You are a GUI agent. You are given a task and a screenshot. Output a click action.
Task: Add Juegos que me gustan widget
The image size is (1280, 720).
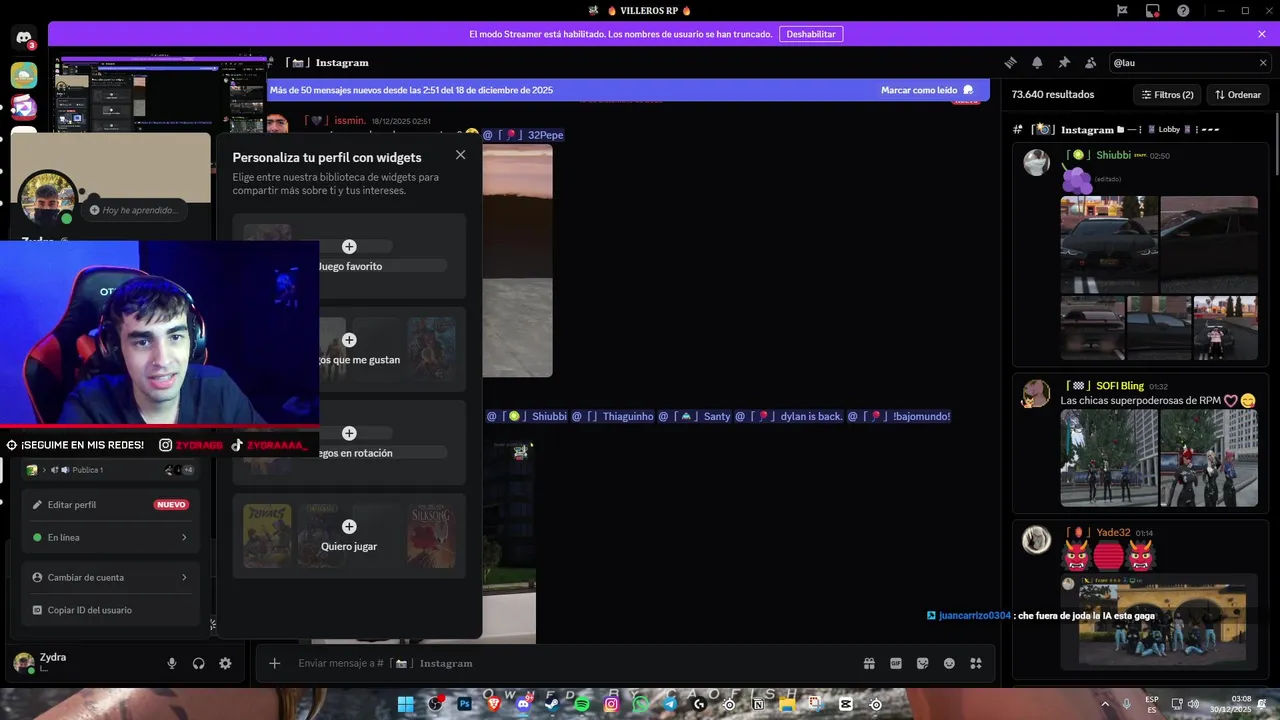[x=349, y=349]
